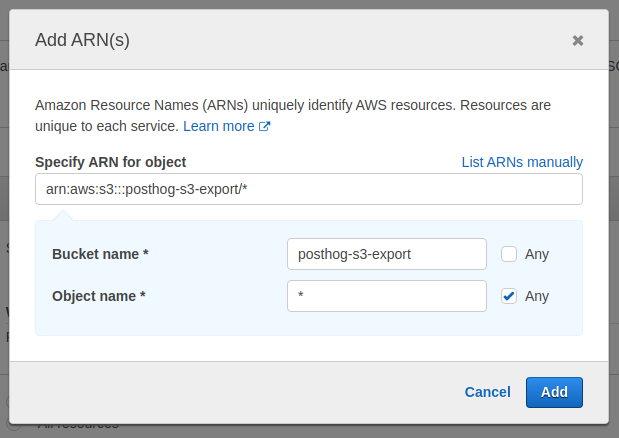This screenshot has width=619, height=438.
Task: Uncheck the Any checkbox for Object name
Action: click(509, 296)
